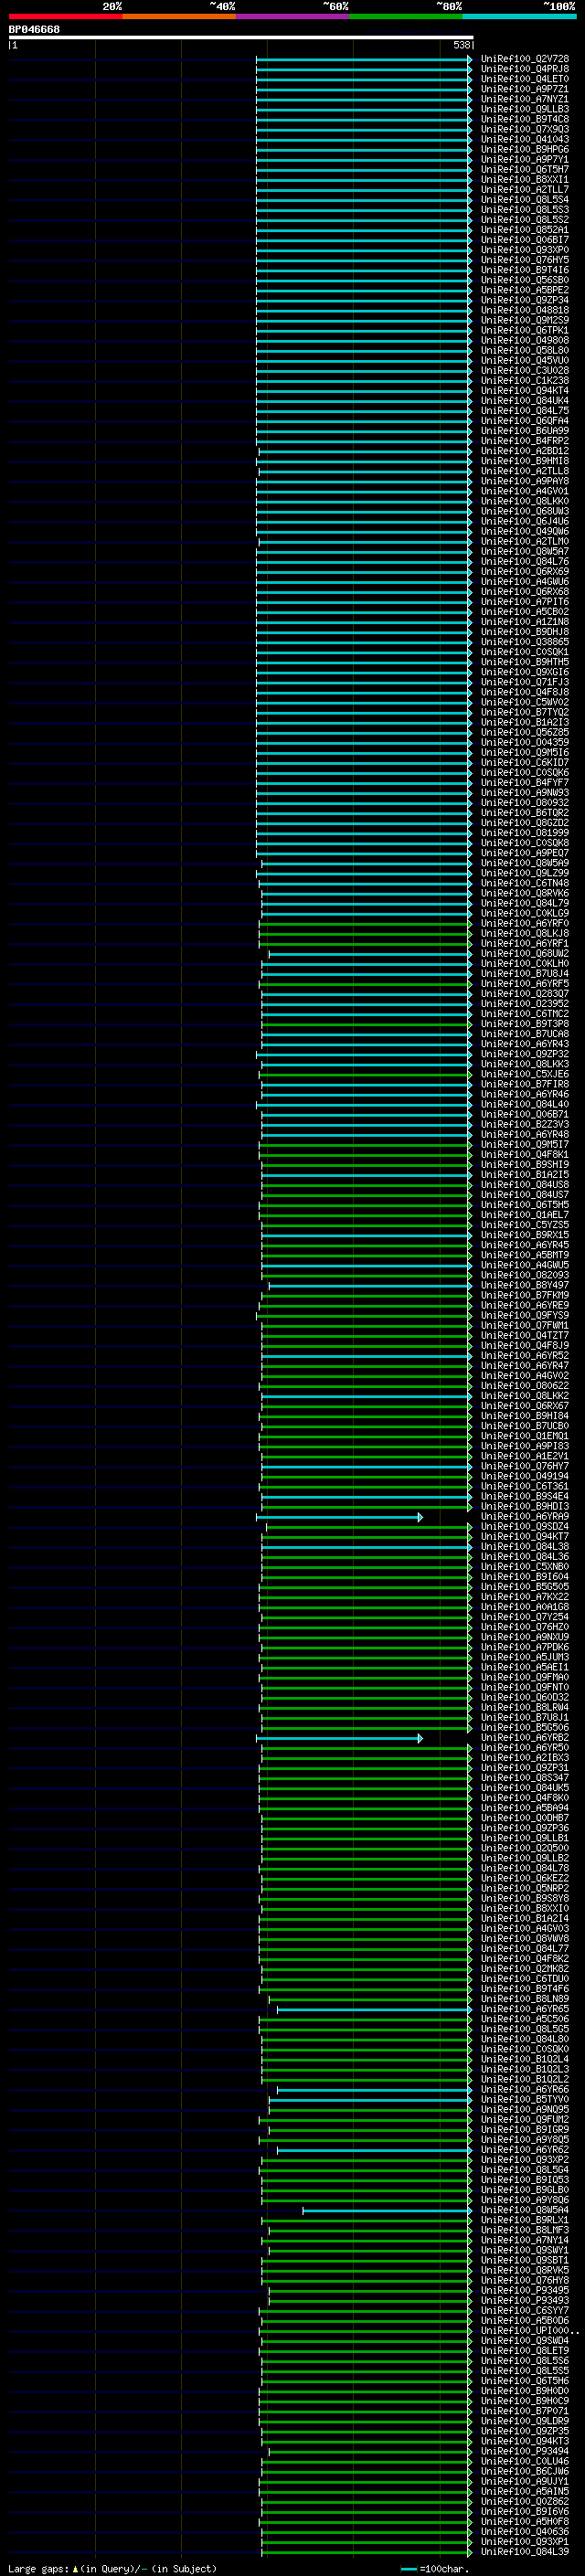The width and height of the screenshot is (585, 2576).
Task: Select the query label BP046668
Action: click(34, 30)
